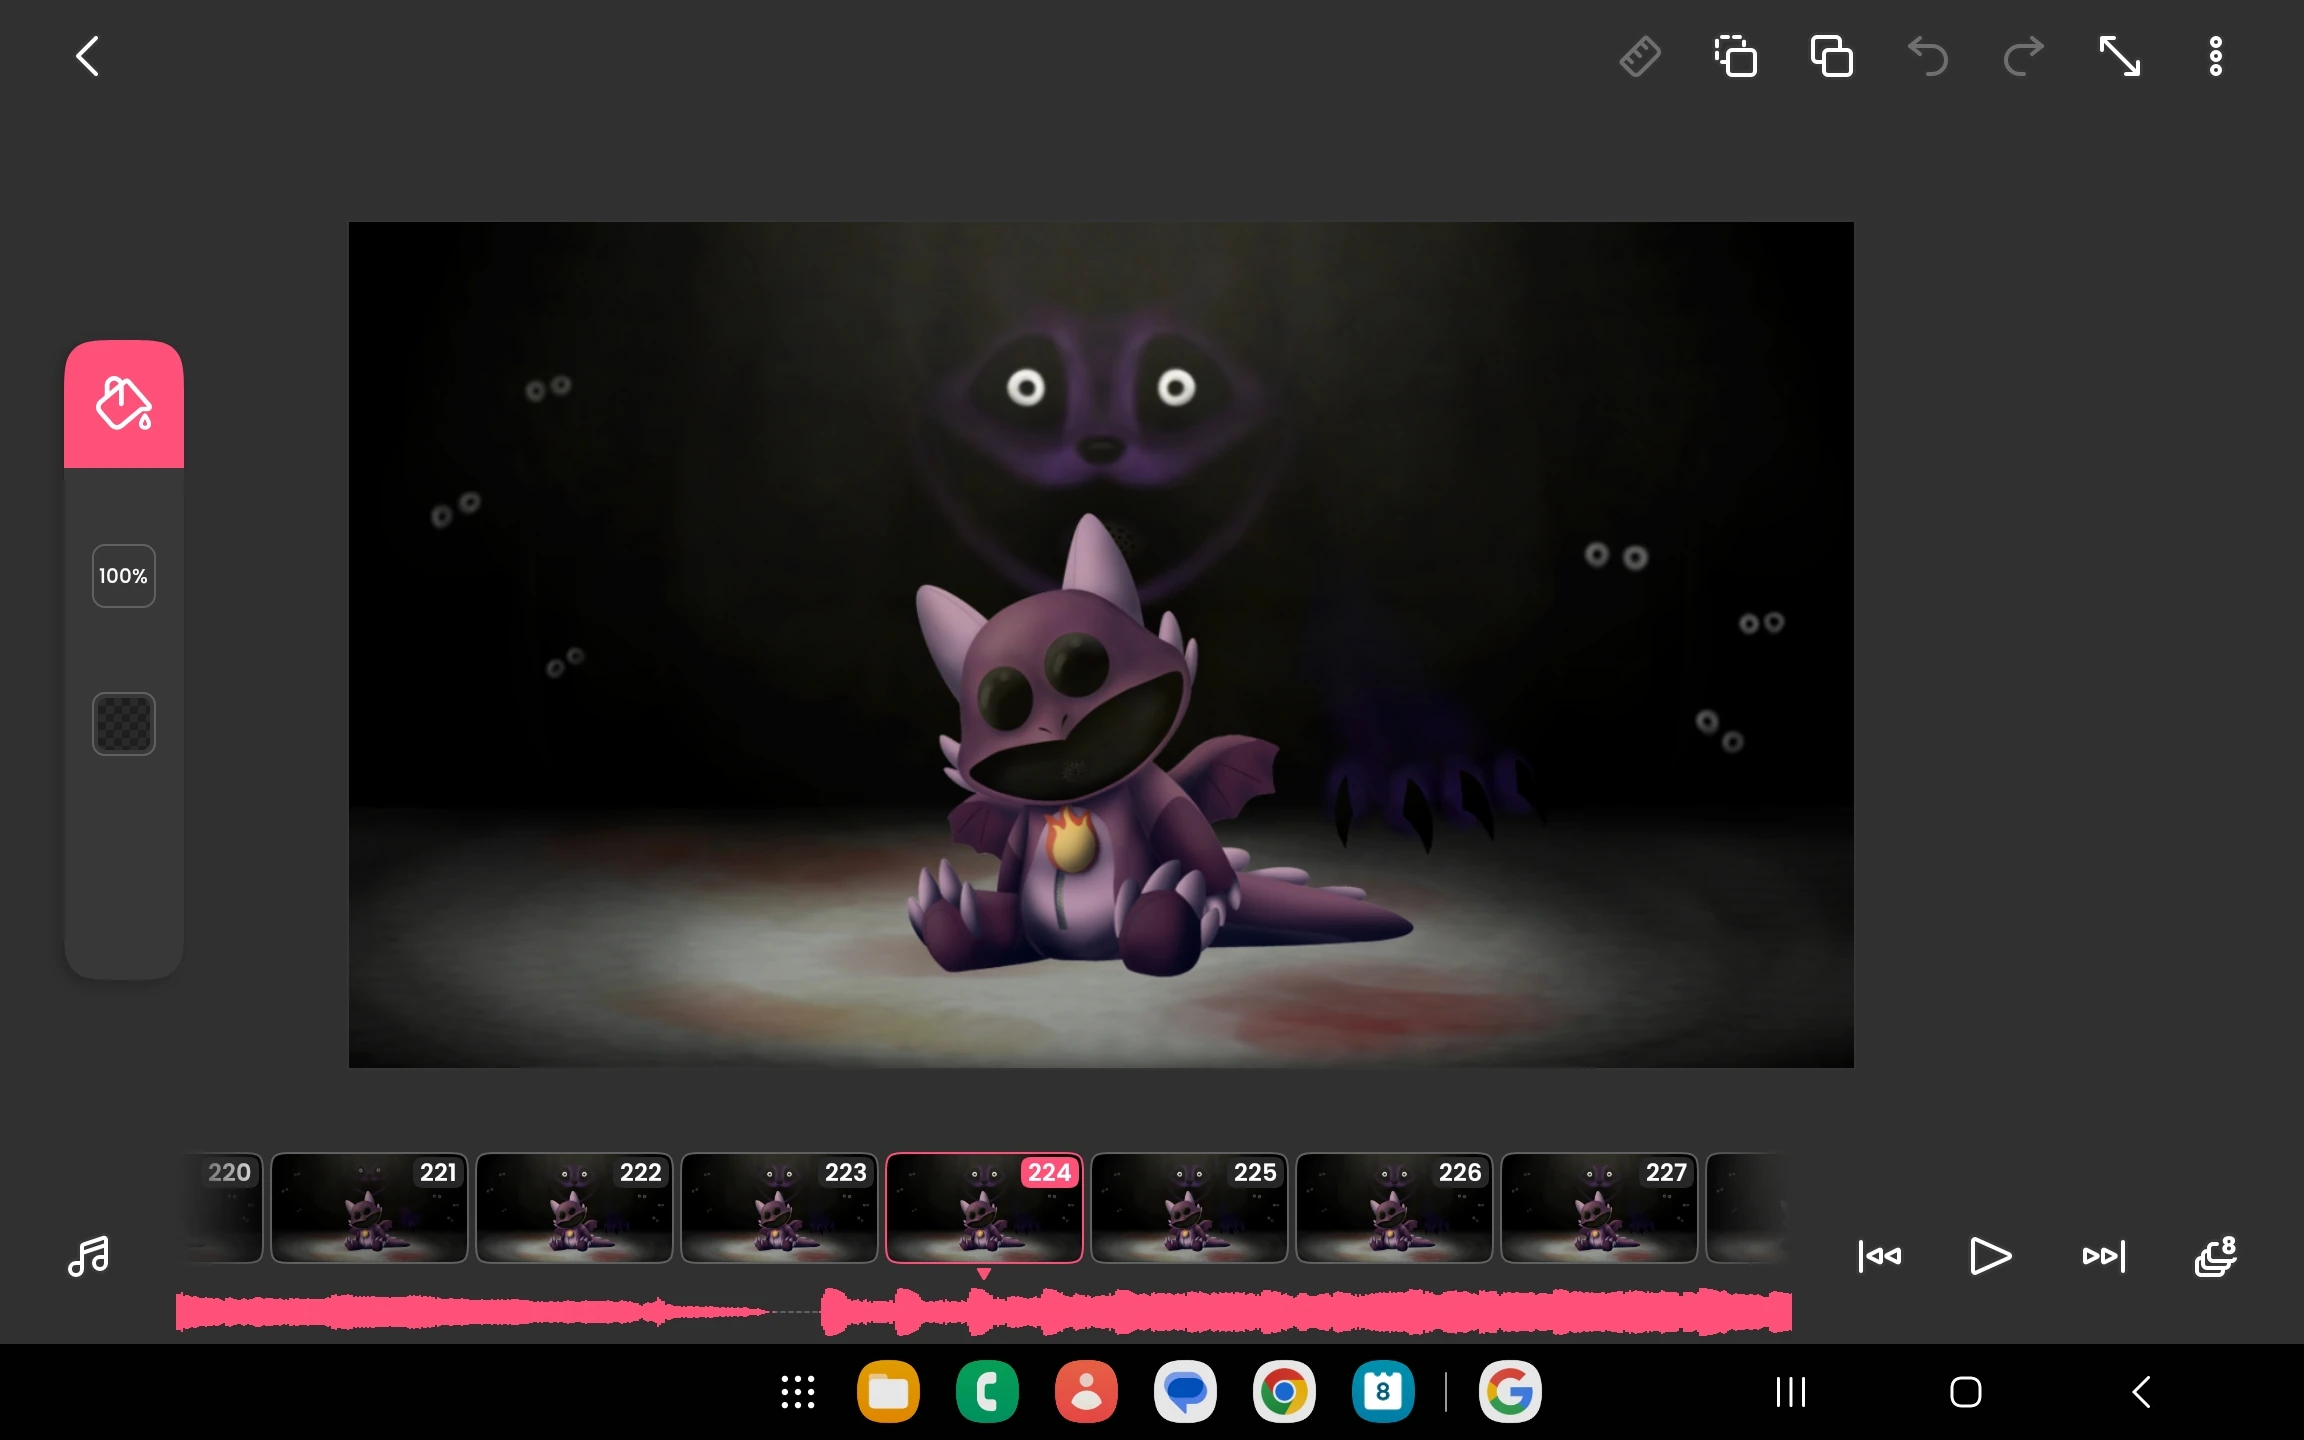This screenshot has height=1440, width=2304.
Task: Open the more options overflow menu
Action: point(2215,57)
